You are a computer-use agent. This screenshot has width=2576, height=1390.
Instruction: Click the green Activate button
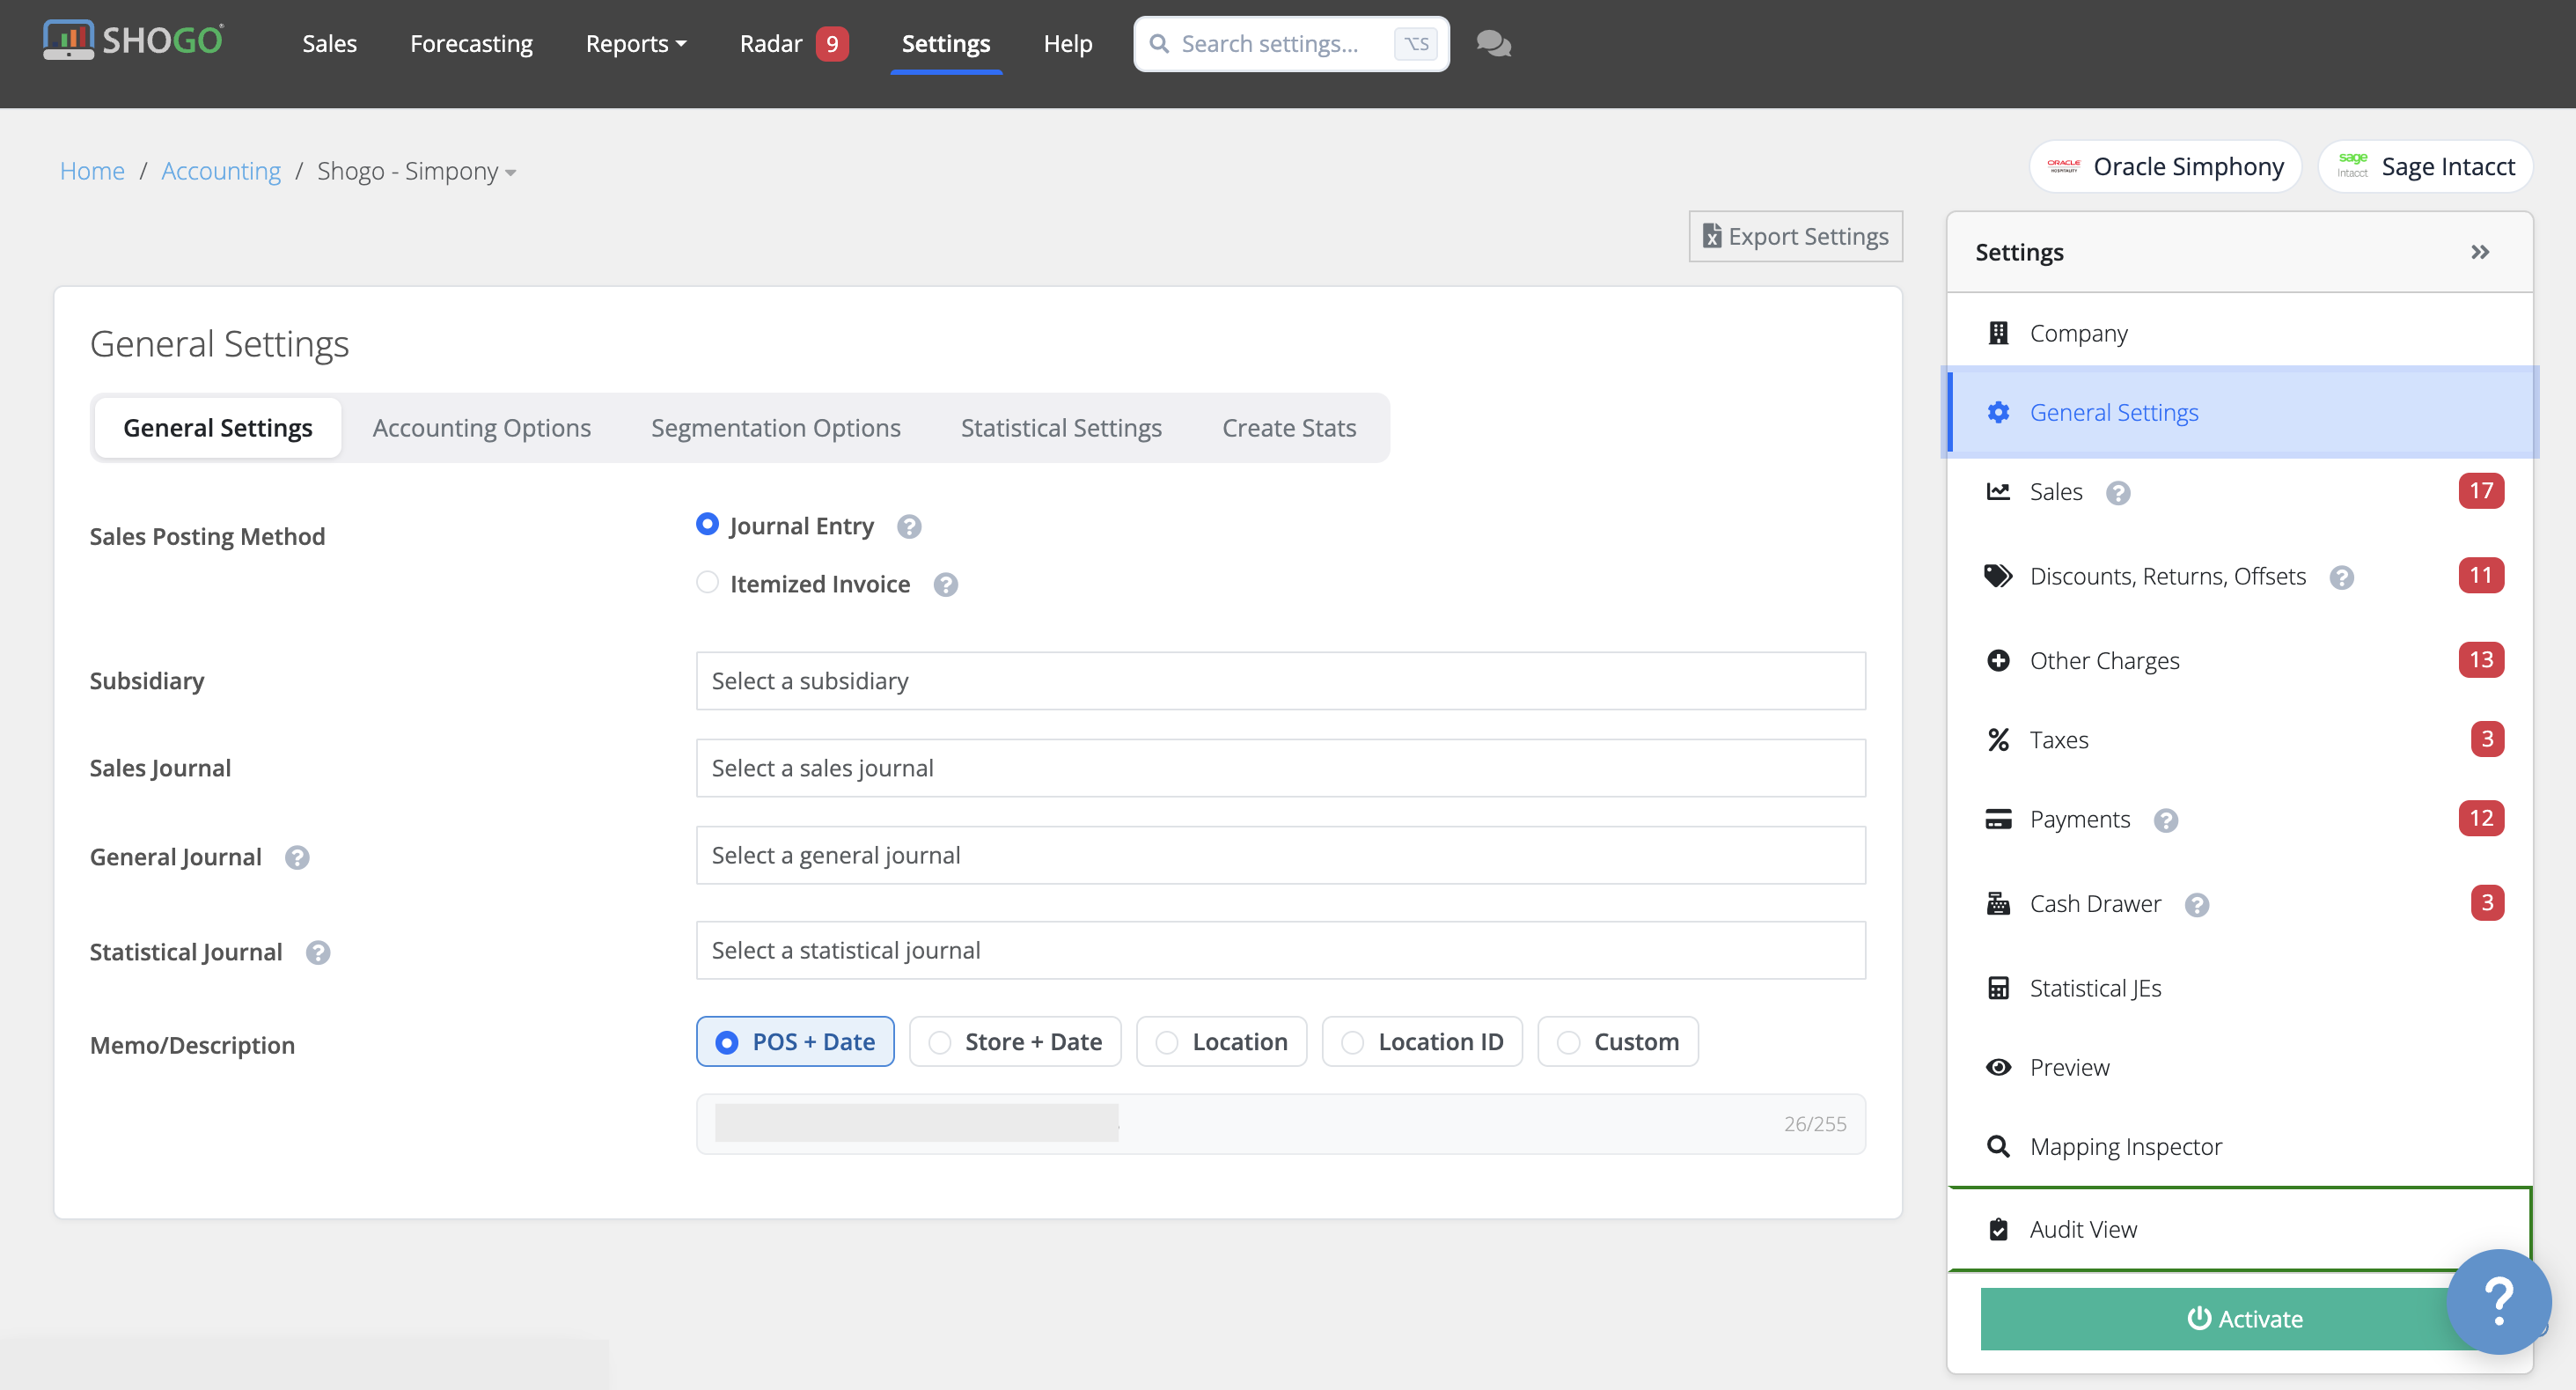pyautogui.click(x=2244, y=1319)
